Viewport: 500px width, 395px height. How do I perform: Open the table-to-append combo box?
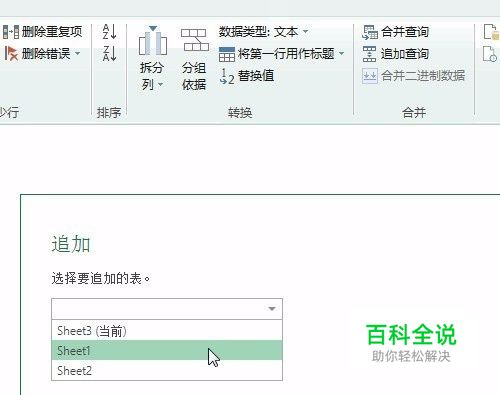tap(167, 309)
